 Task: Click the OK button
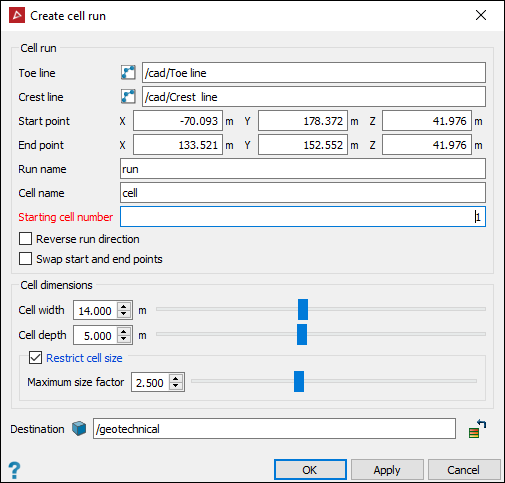[310, 470]
